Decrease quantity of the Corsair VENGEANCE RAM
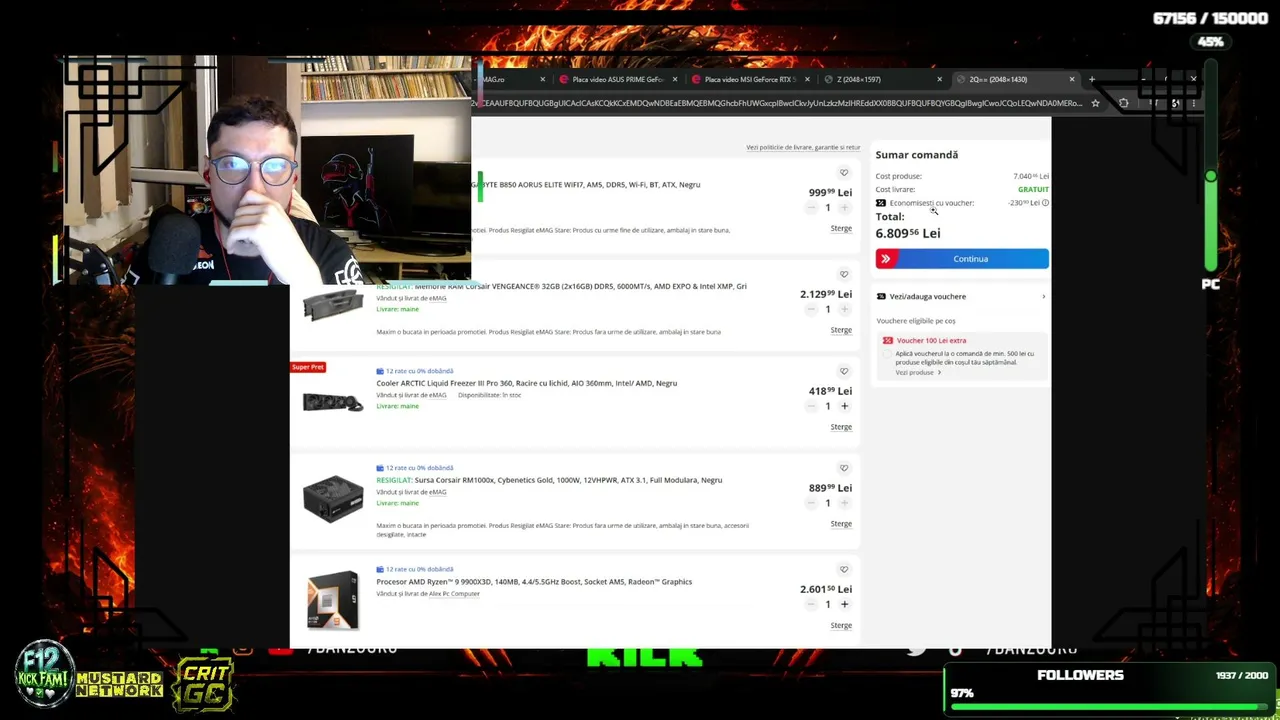This screenshot has height=720, width=1280. (811, 309)
